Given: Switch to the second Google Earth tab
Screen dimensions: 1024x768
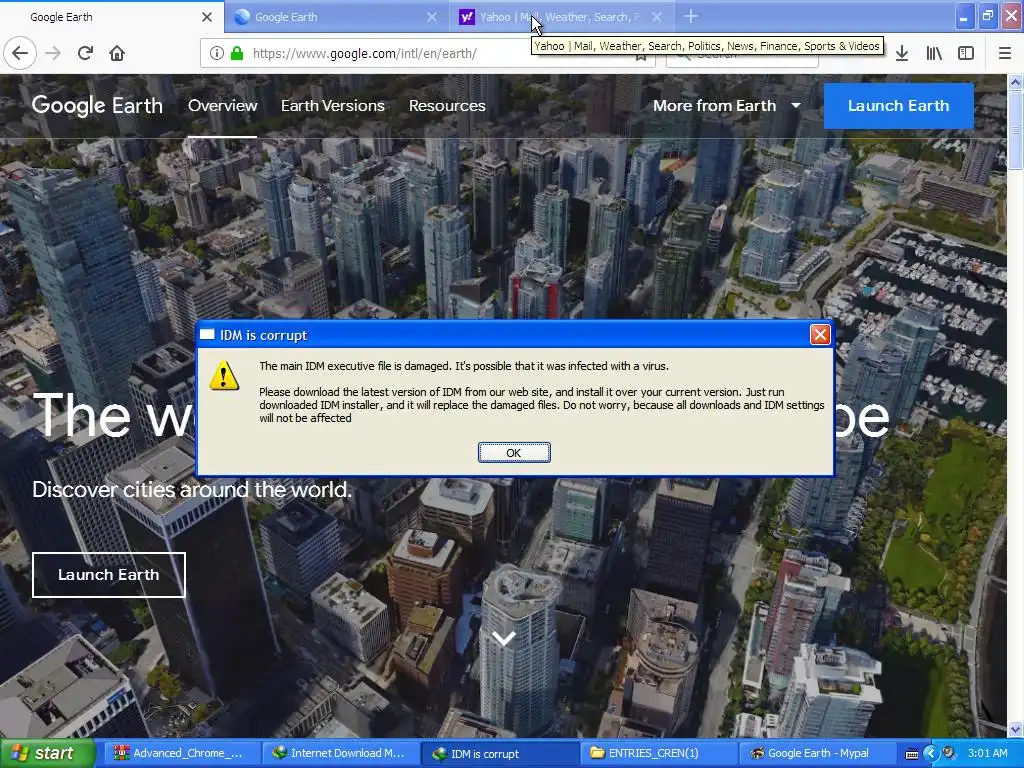Looking at the screenshot, I should tap(336, 17).
